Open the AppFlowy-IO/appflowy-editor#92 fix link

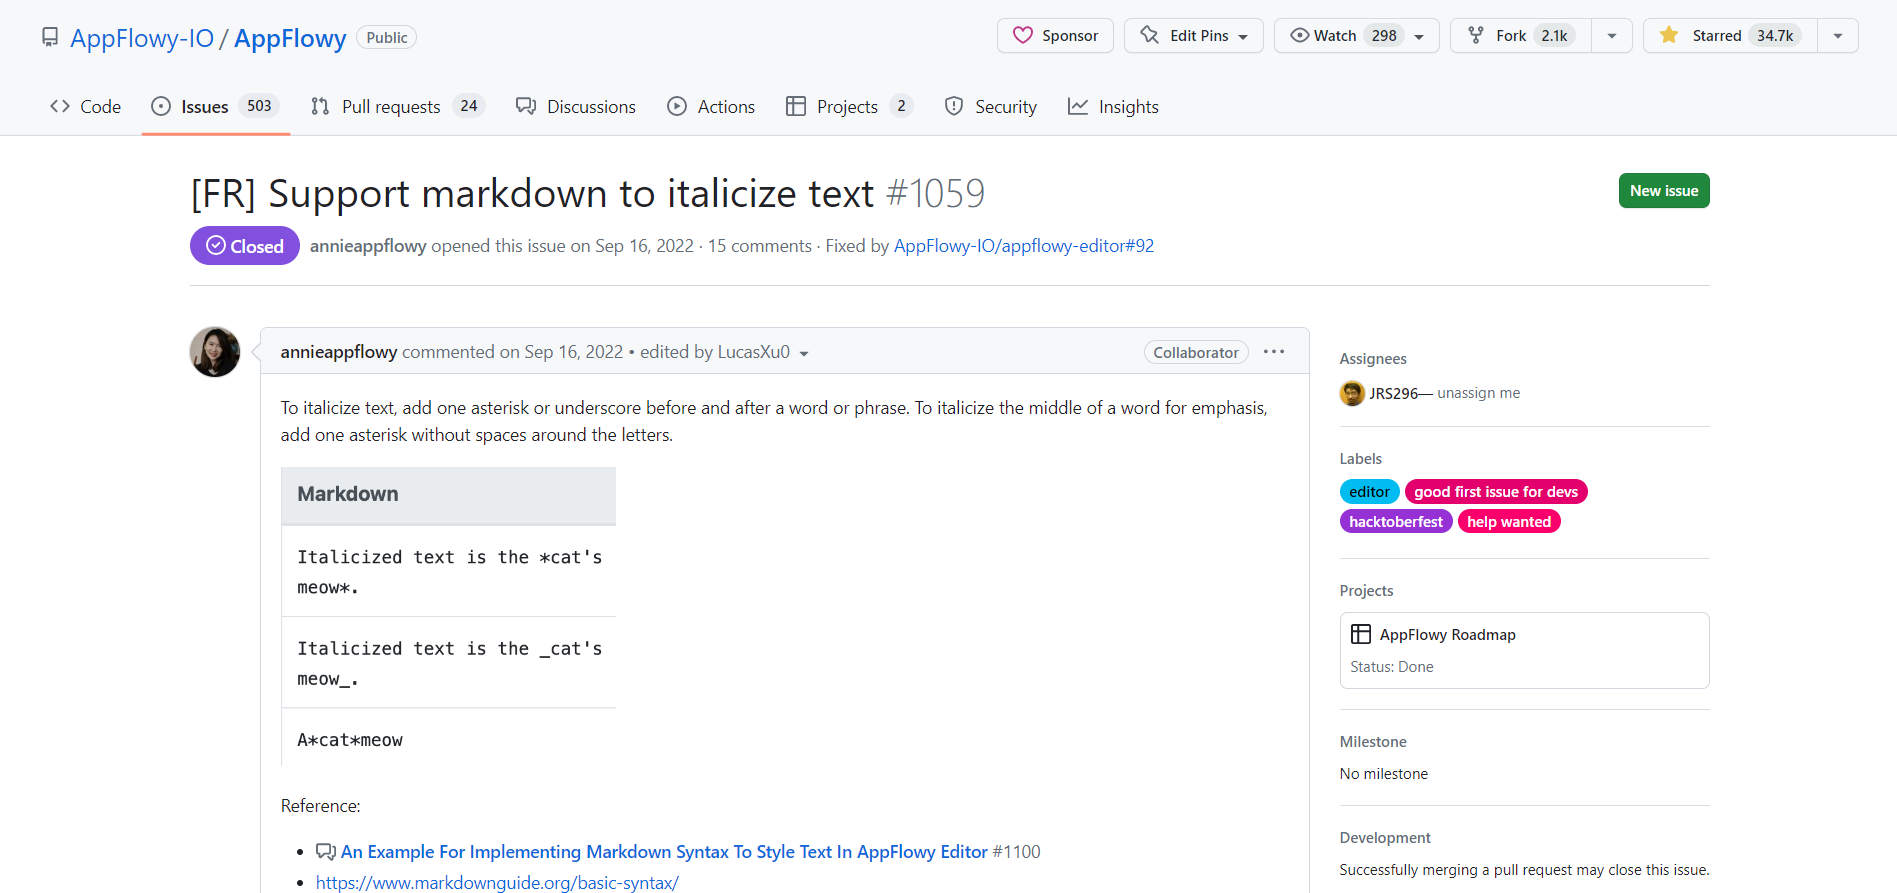coord(1024,246)
